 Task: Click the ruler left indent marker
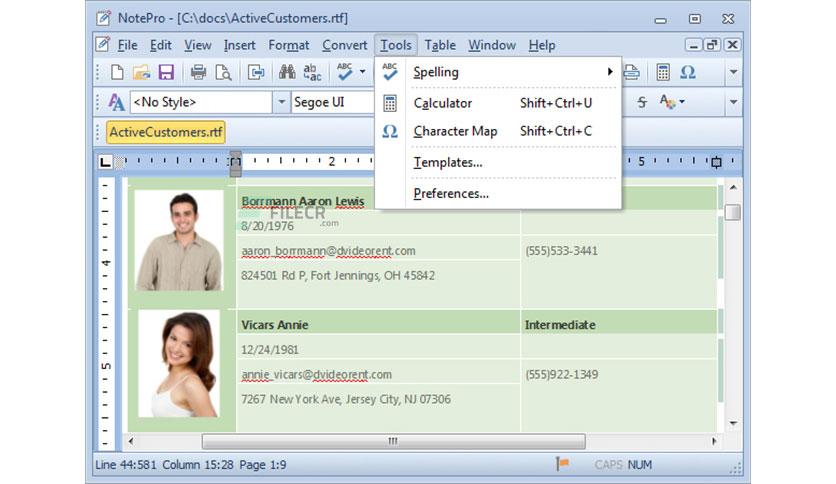click(235, 163)
